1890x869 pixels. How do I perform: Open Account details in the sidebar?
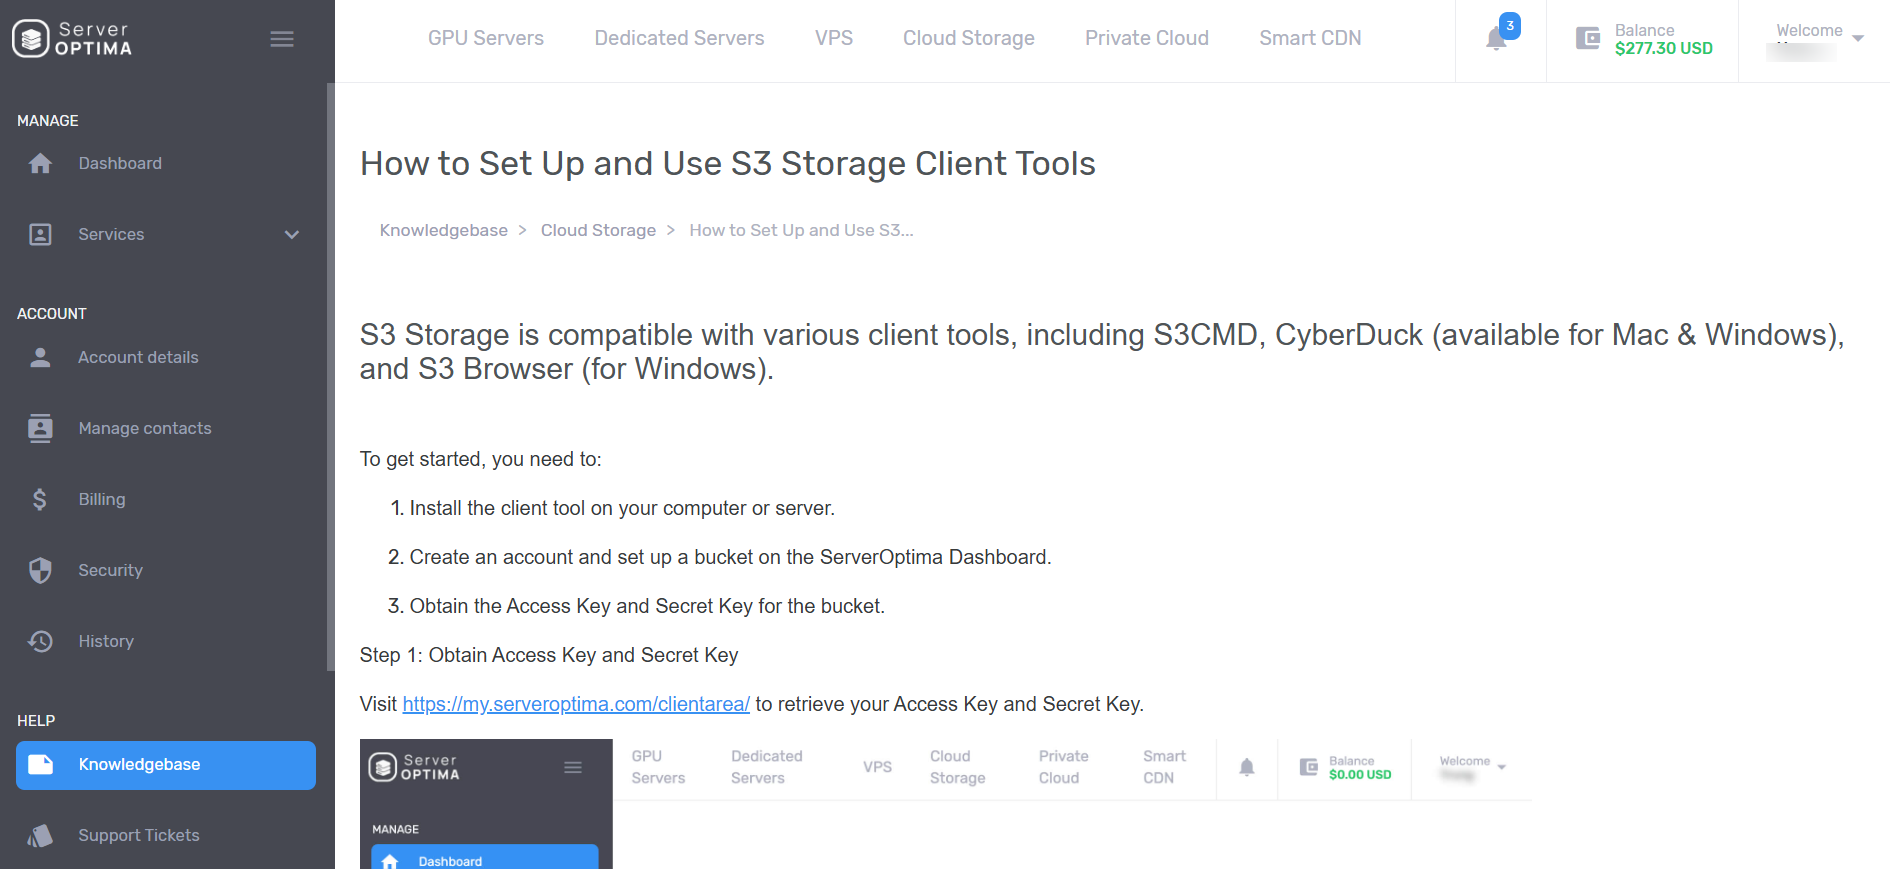[x=138, y=357]
